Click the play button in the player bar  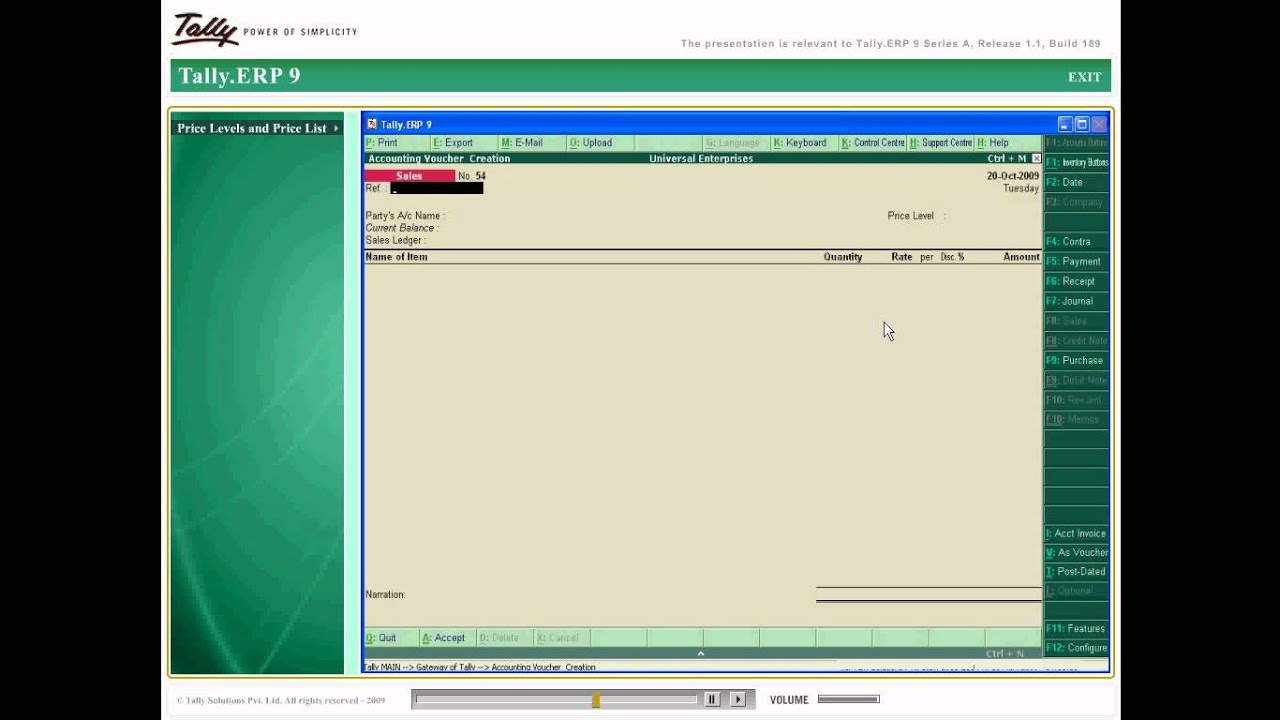pos(738,700)
